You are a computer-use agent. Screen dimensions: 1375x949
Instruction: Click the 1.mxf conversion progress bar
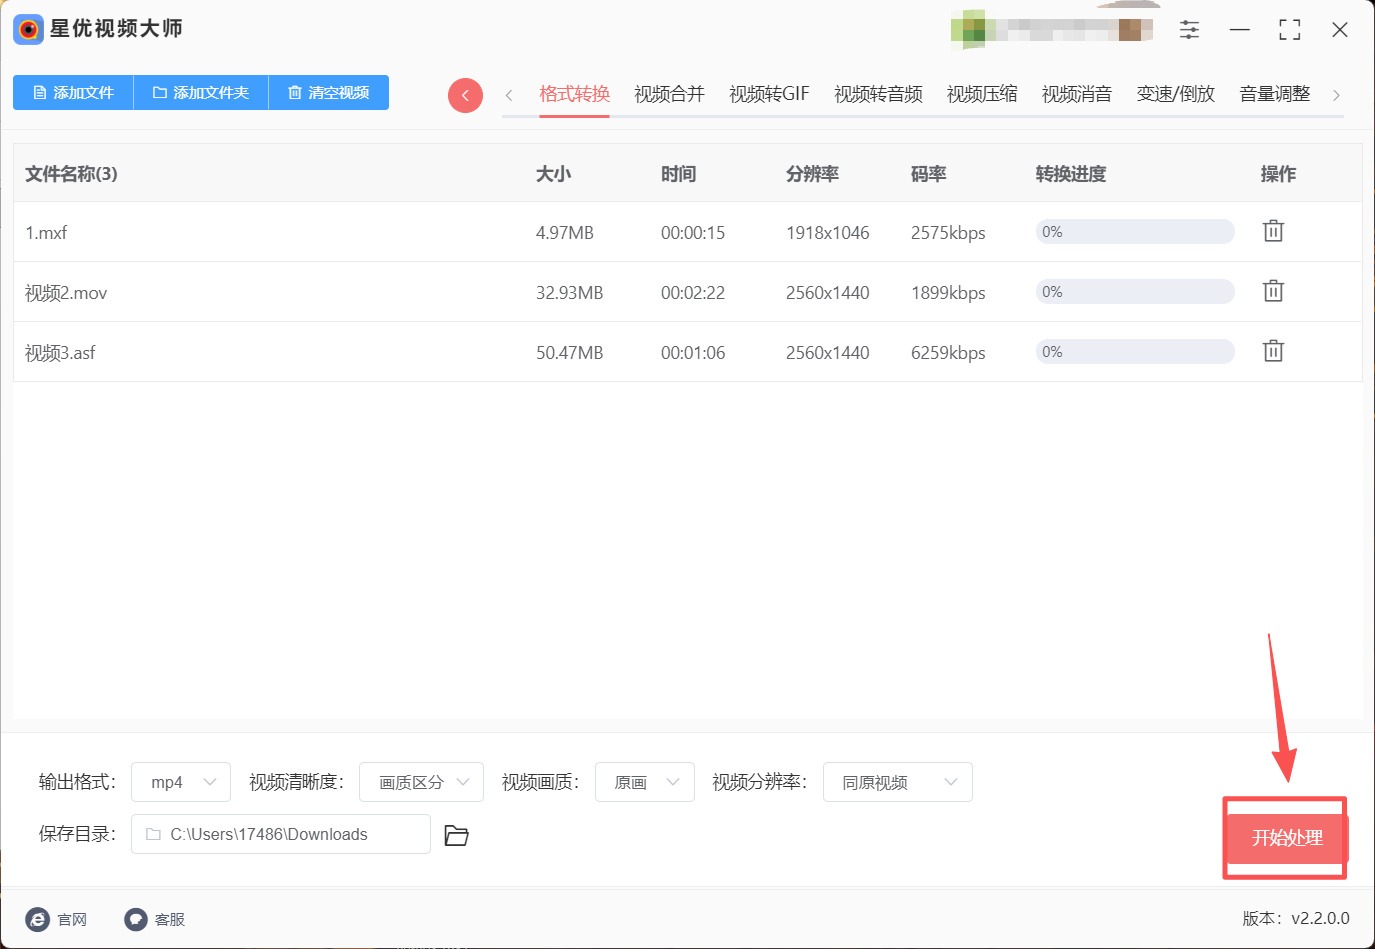pos(1135,232)
